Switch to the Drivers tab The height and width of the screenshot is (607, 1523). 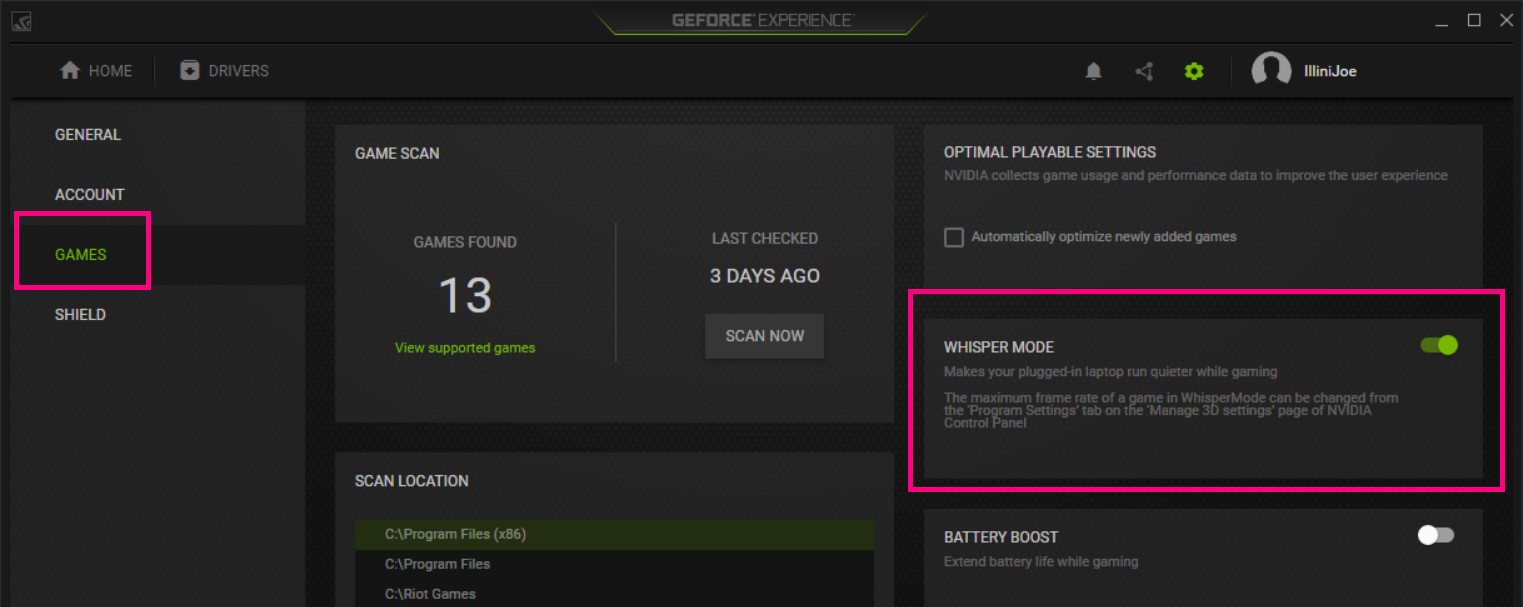[x=224, y=71]
